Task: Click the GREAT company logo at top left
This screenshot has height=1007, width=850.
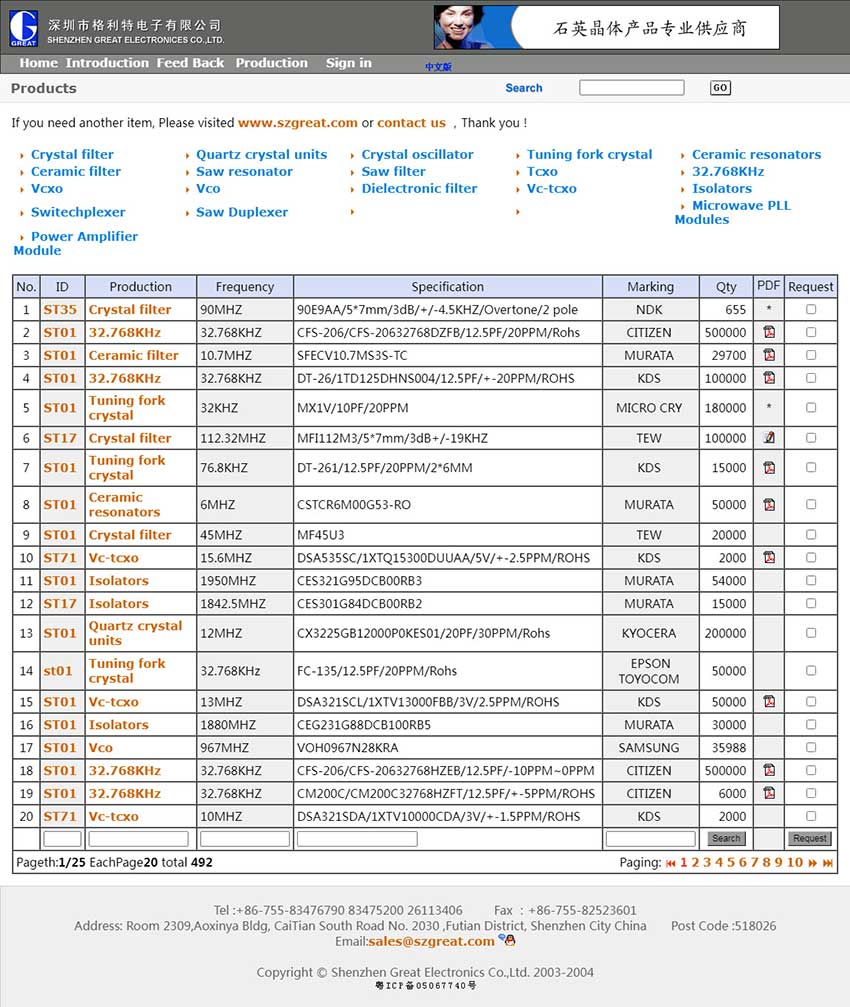Action: coord(24,26)
